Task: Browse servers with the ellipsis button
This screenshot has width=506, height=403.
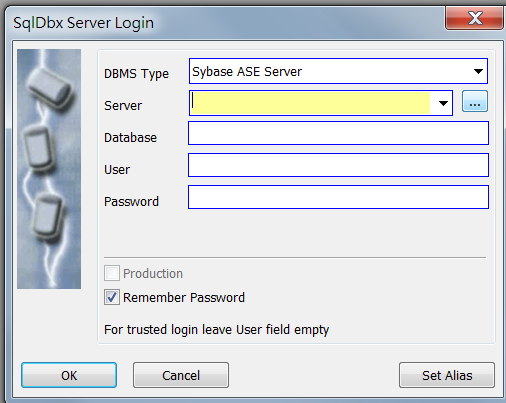Action: point(475,101)
